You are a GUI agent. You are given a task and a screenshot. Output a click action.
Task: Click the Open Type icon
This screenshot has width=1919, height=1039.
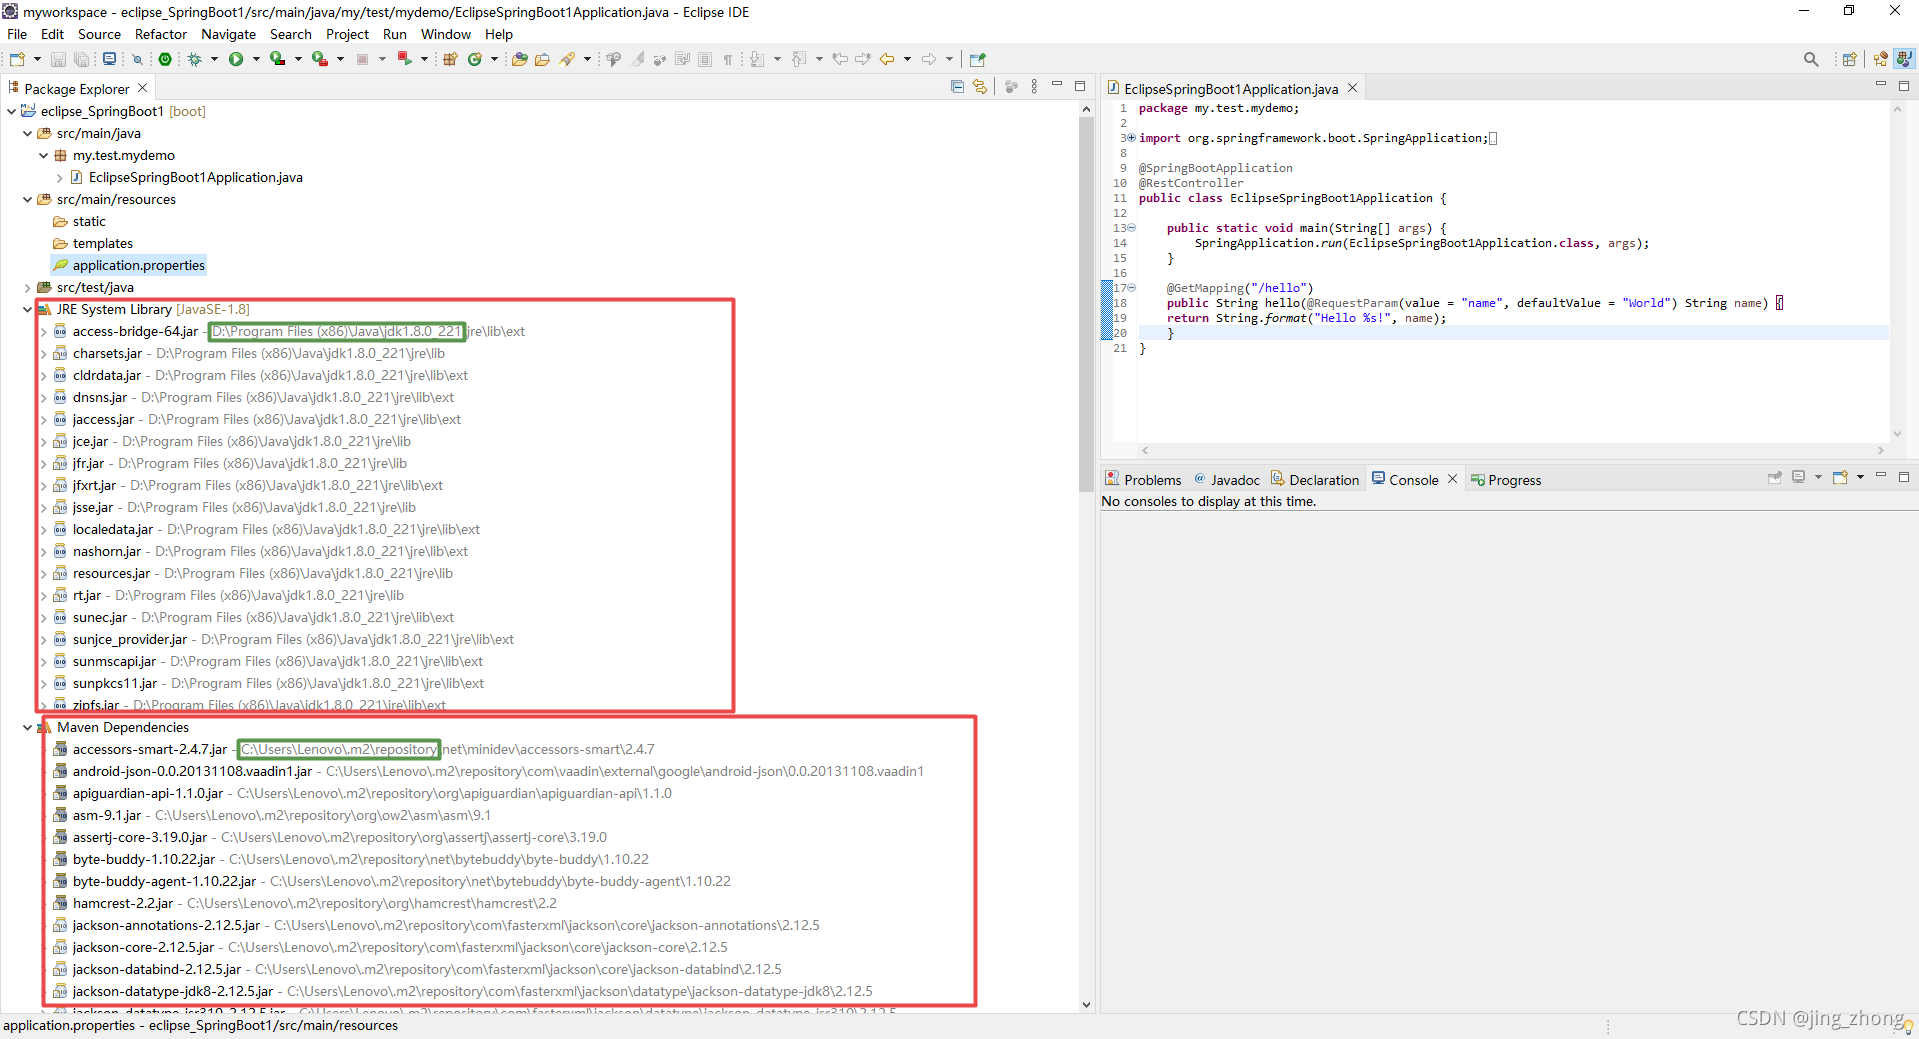click(x=520, y=59)
